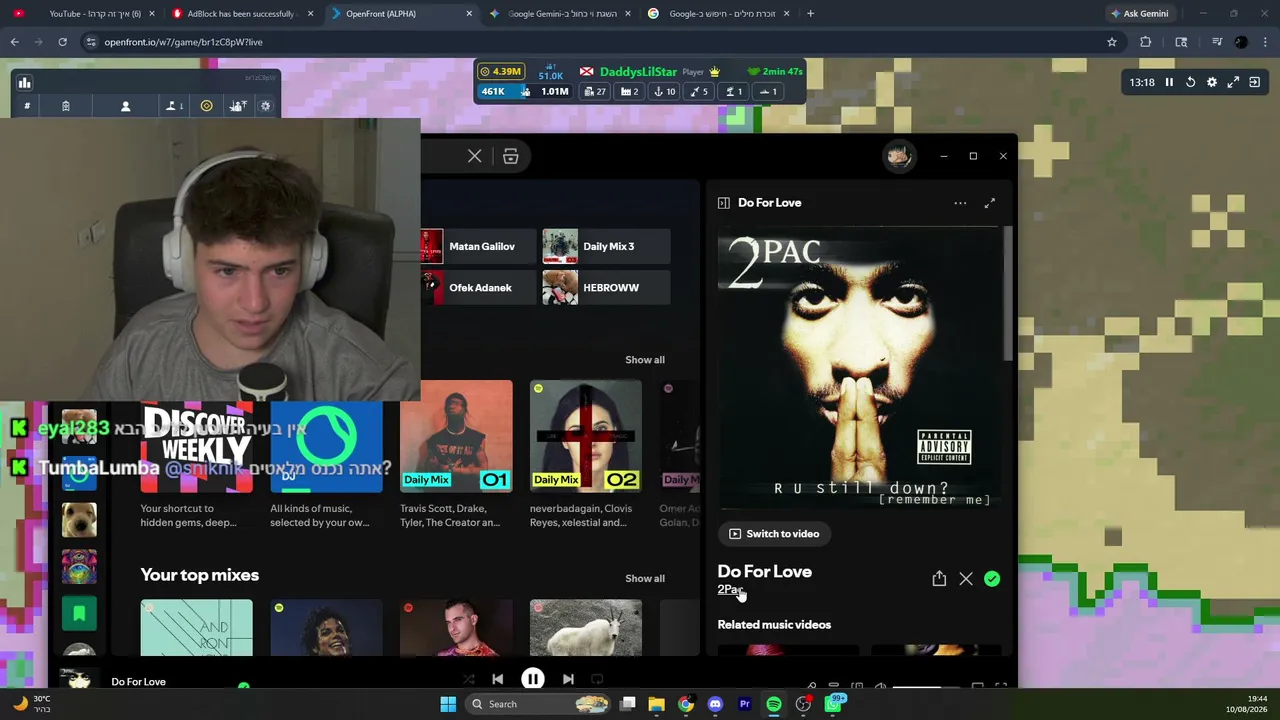Switch to video for Do For Love
The height and width of the screenshot is (720, 1280).
774,534
